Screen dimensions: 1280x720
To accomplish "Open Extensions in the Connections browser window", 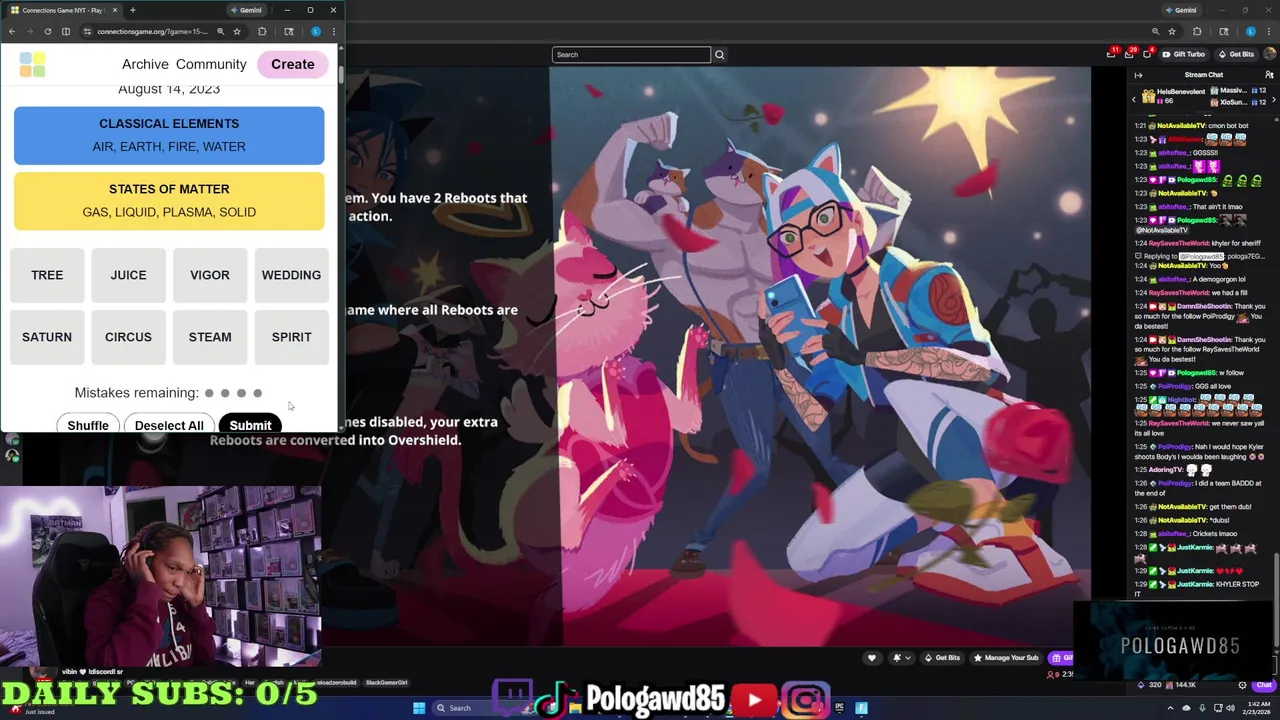I will [x=262, y=31].
